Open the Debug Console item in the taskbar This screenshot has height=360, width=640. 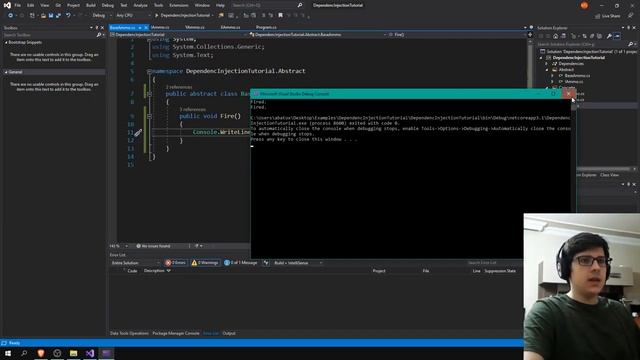106,353
